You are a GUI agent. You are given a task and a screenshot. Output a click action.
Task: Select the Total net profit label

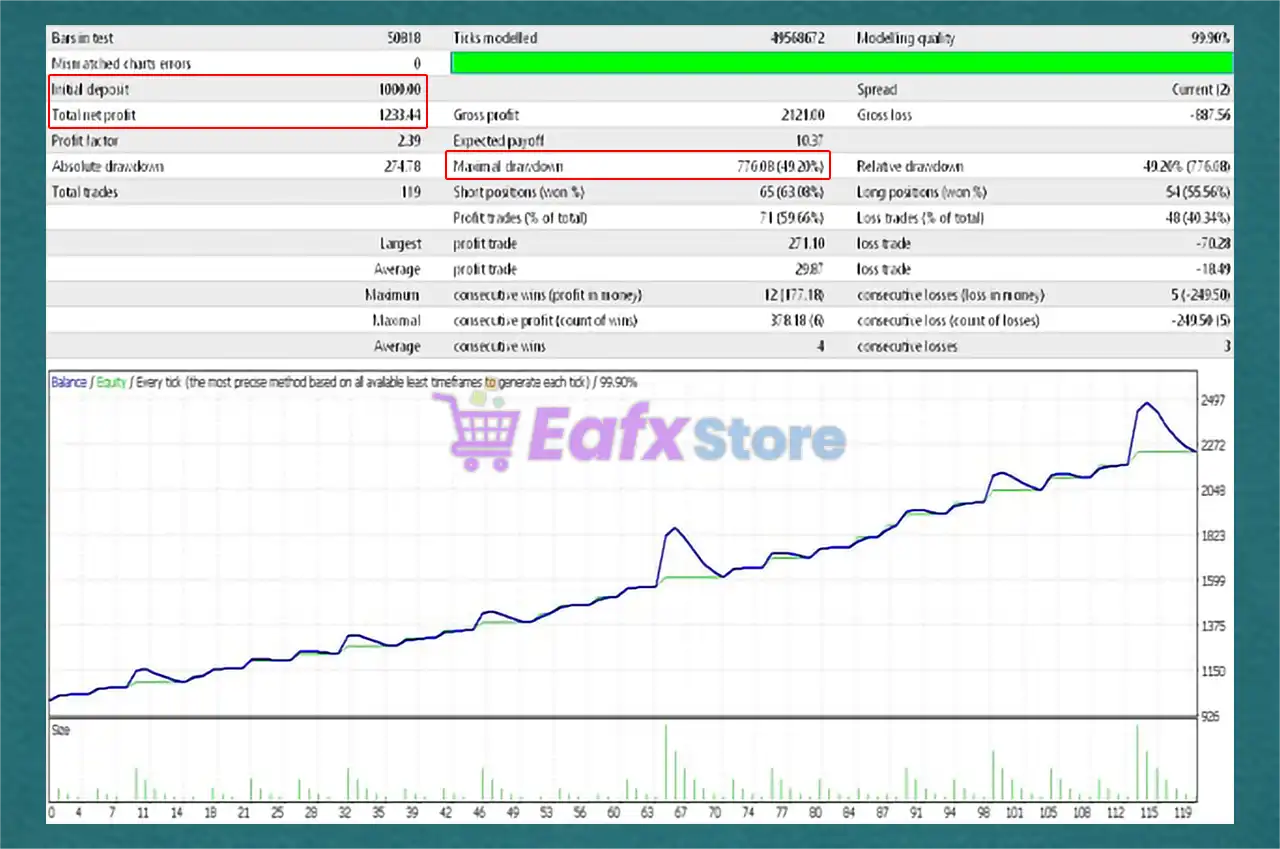point(94,115)
